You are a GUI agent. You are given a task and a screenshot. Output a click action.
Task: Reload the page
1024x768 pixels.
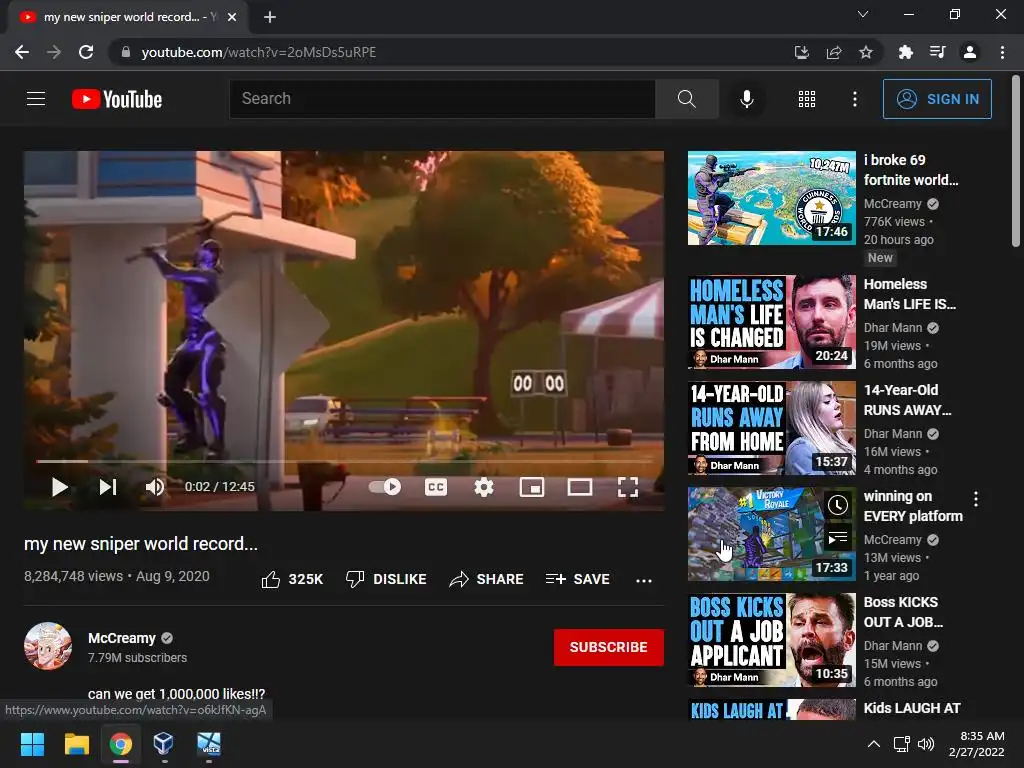tap(86, 52)
